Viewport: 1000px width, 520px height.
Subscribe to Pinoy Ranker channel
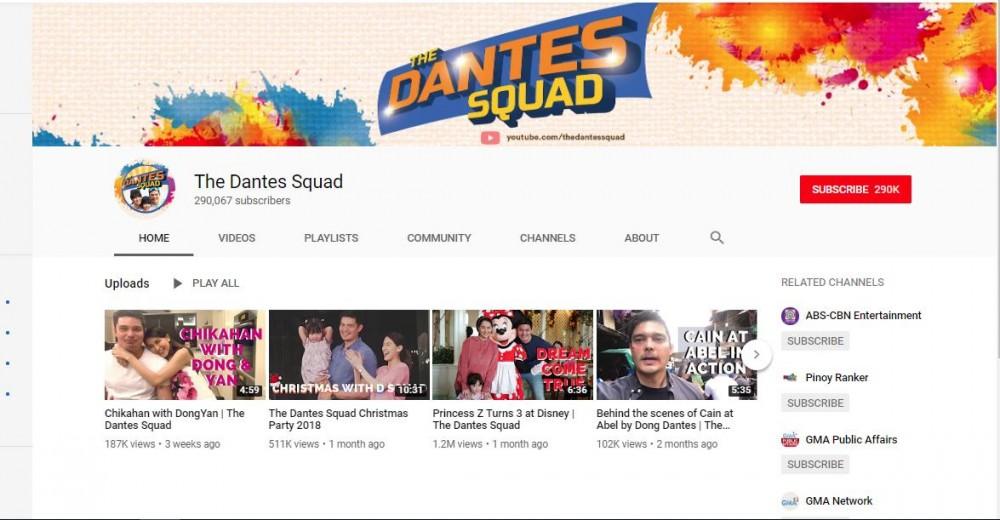[x=815, y=403]
